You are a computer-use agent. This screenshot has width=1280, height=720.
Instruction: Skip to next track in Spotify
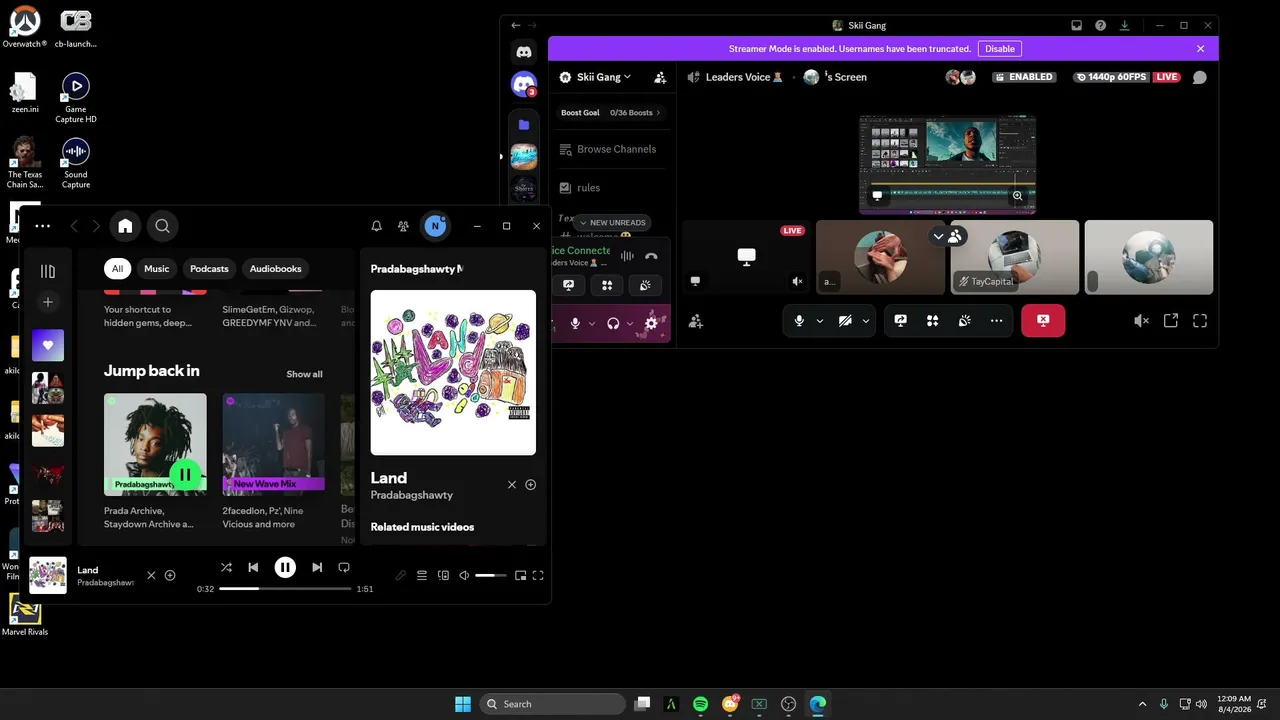(317, 567)
